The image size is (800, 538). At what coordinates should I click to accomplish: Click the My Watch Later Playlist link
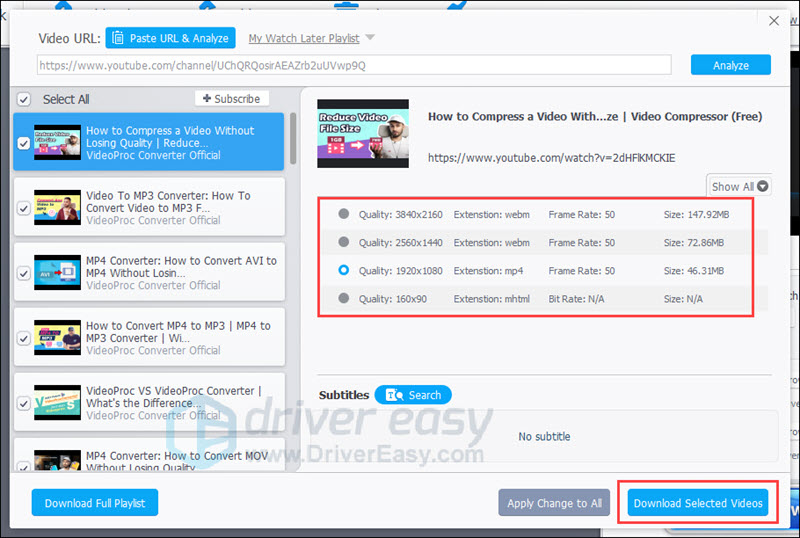coord(304,38)
